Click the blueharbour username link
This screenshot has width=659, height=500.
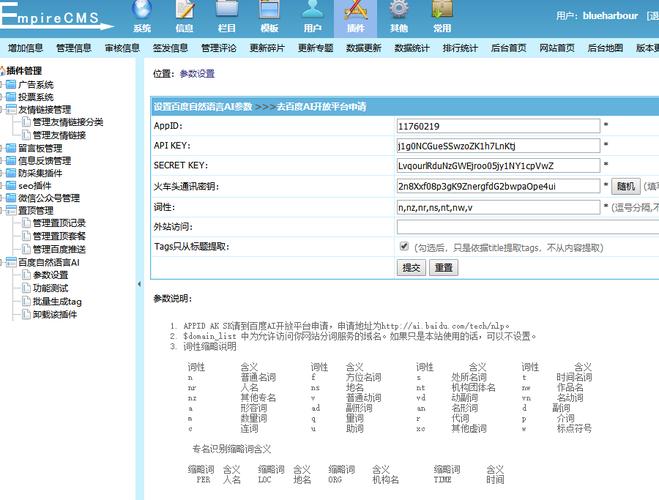point(610,16)
